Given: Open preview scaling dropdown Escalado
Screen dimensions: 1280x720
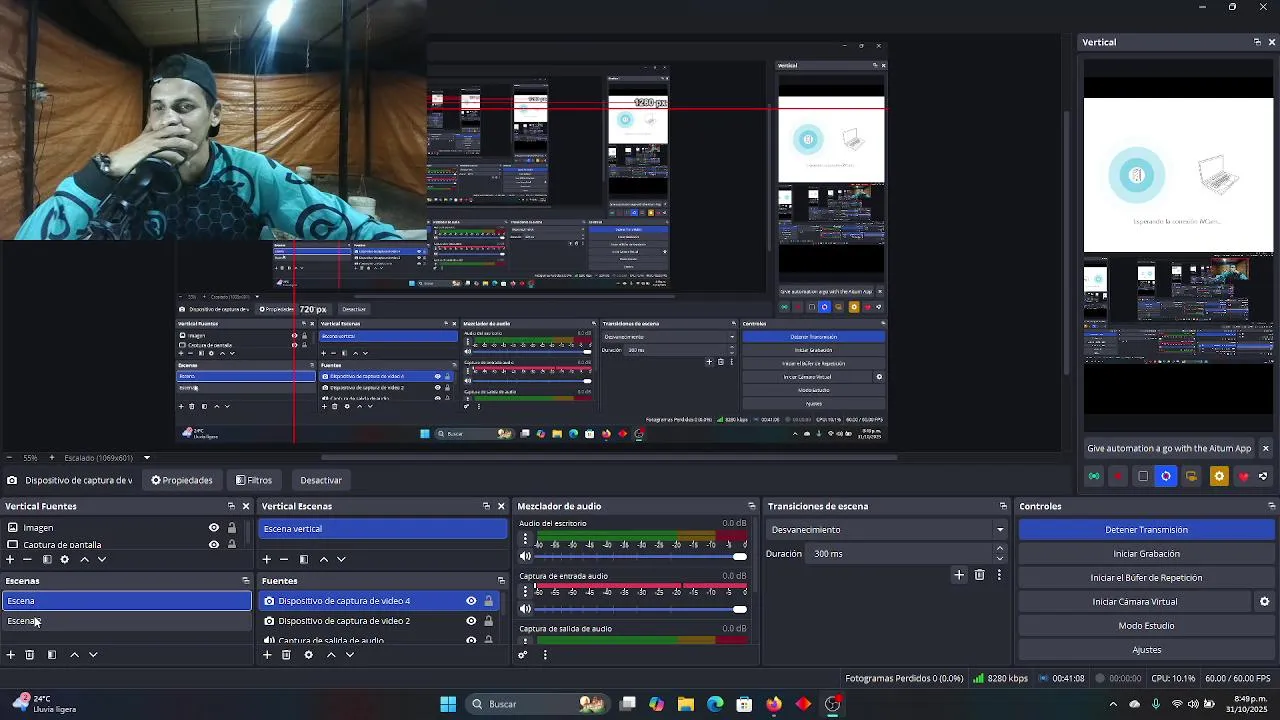Looking at the screenshot, I should pos(146,458).
